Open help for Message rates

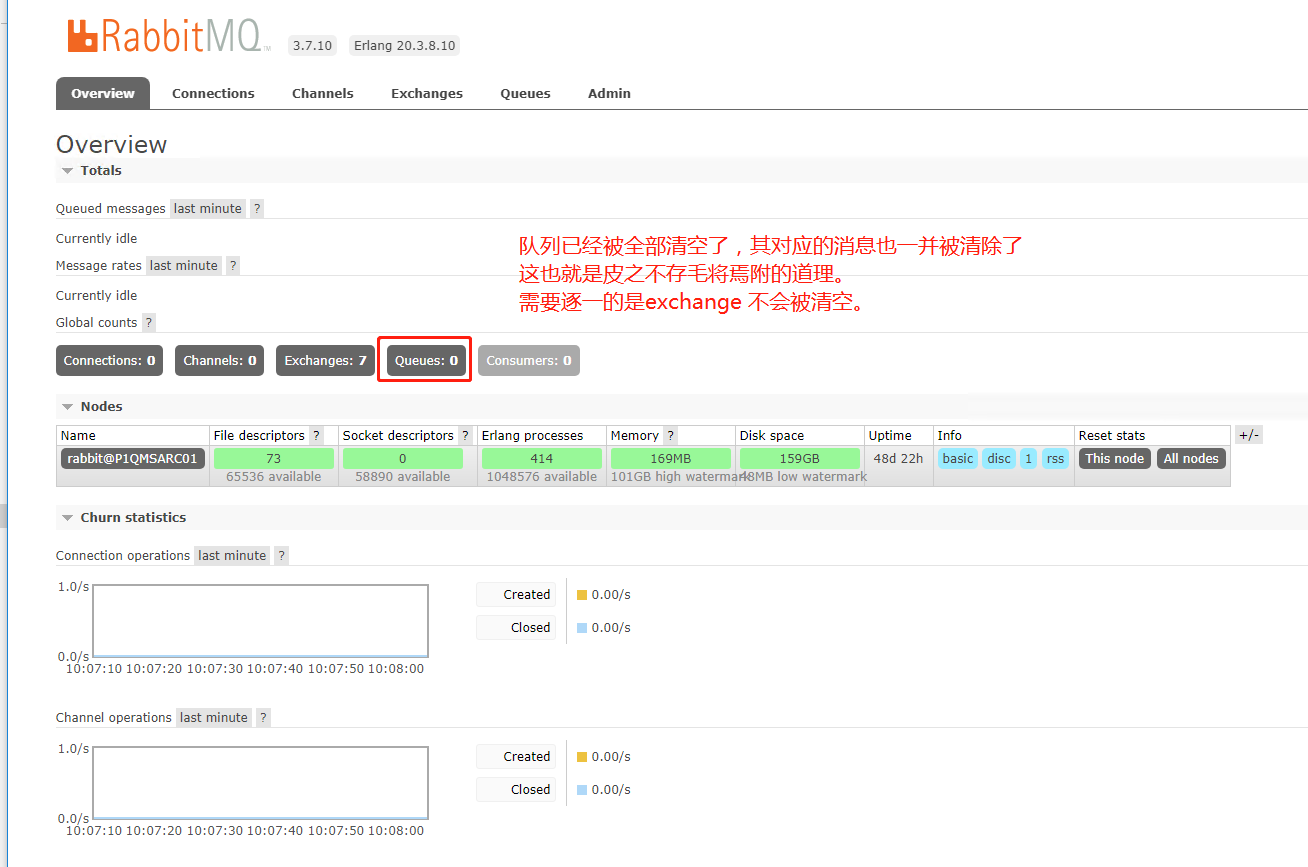(231, 265)
